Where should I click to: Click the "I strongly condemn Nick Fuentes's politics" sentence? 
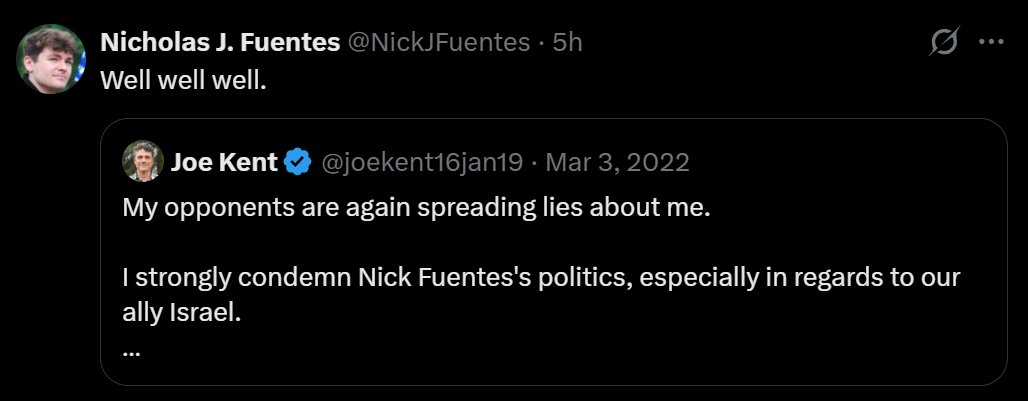[540, 277]
